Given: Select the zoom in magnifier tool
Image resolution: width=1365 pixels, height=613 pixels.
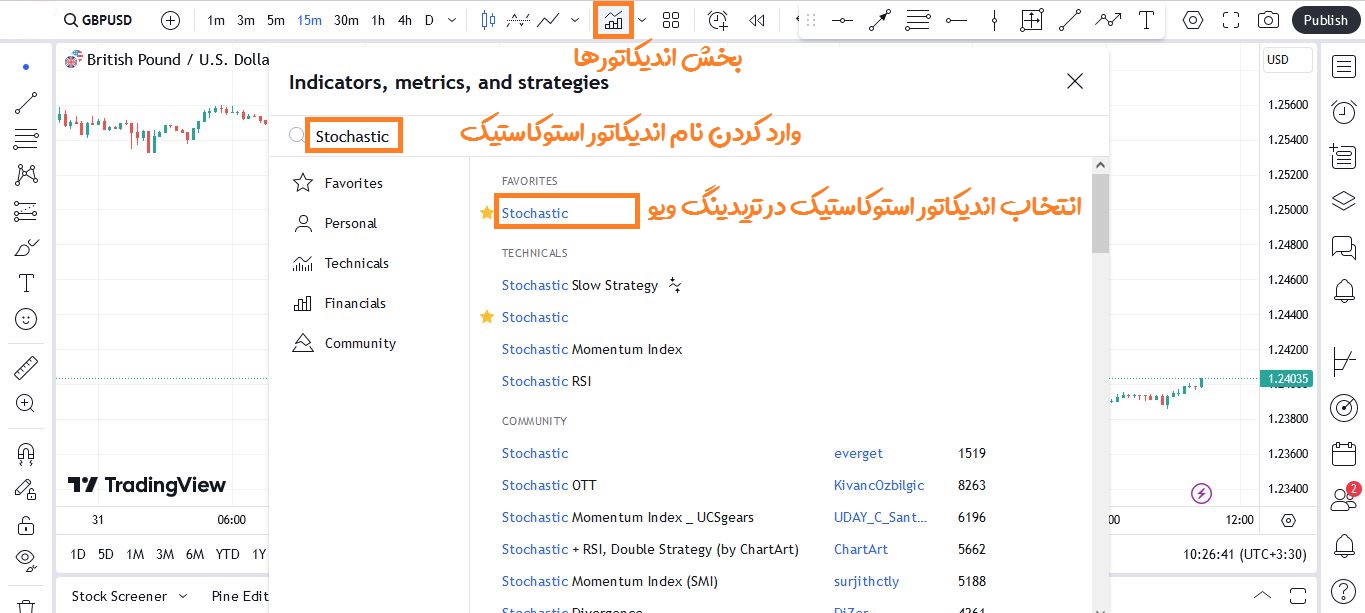Looking at the screenshot, I should [x=26, y=404].
